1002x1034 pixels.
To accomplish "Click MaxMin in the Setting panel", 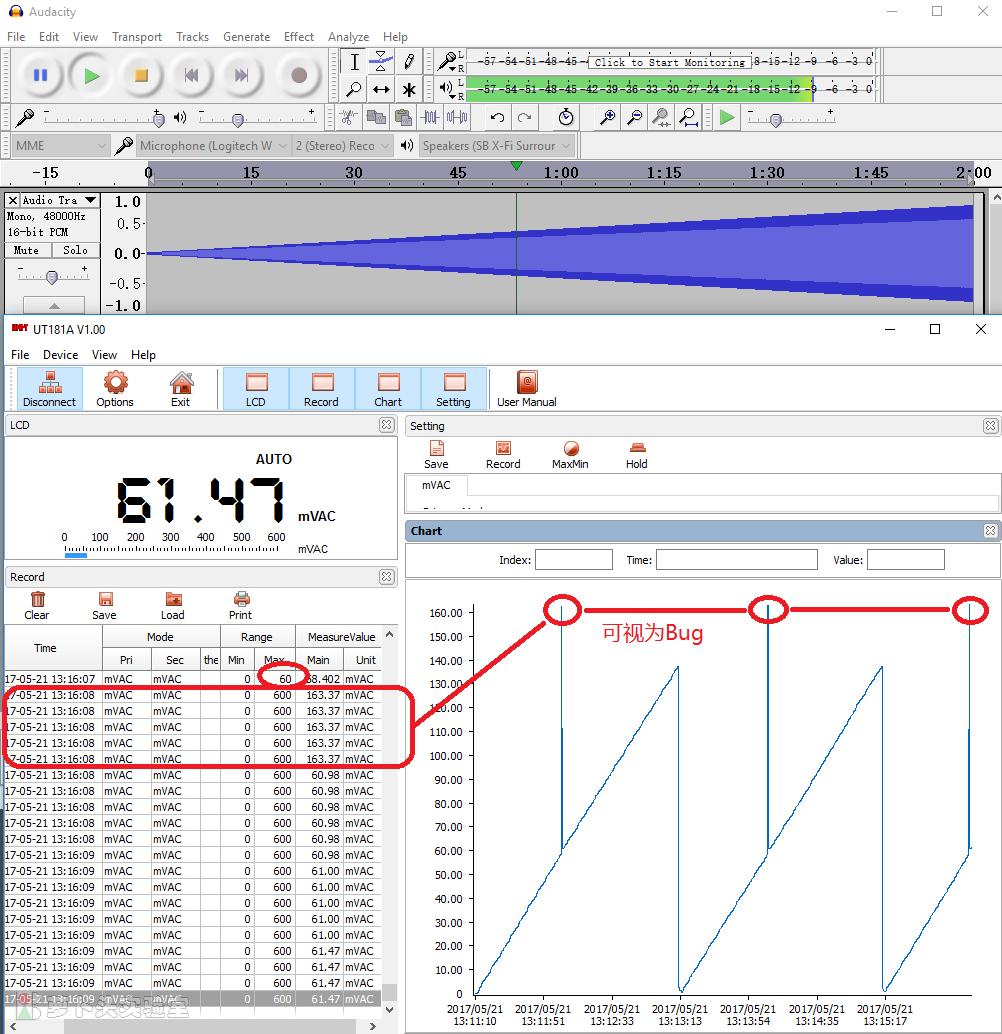I will point(570,455).
